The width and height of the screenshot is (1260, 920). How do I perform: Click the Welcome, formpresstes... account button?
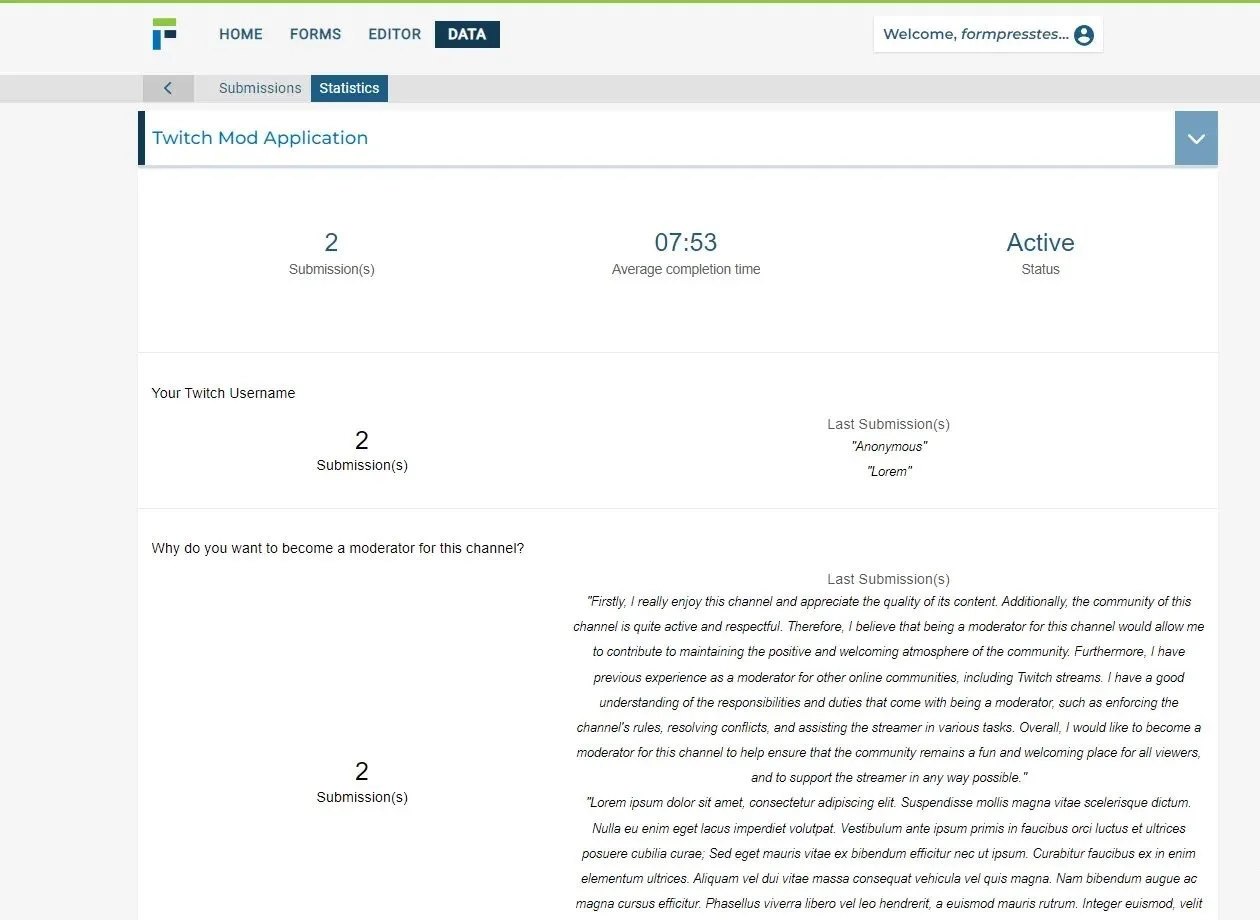click(x=988, y=34)
